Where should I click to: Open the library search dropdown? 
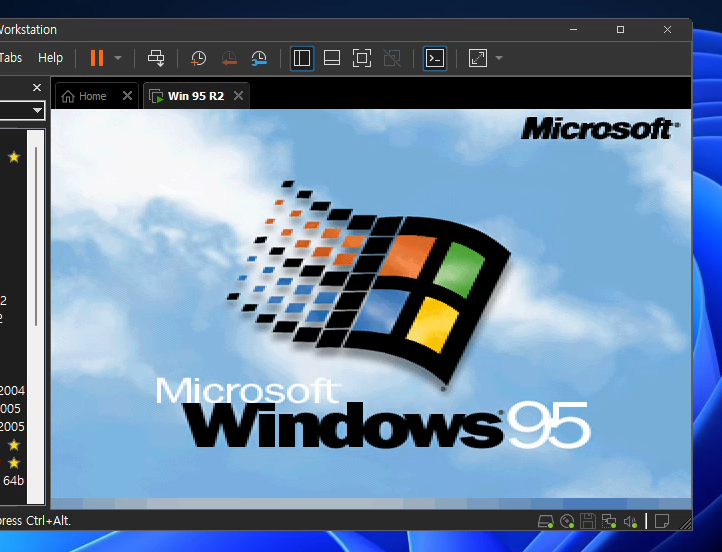[37, 110]
